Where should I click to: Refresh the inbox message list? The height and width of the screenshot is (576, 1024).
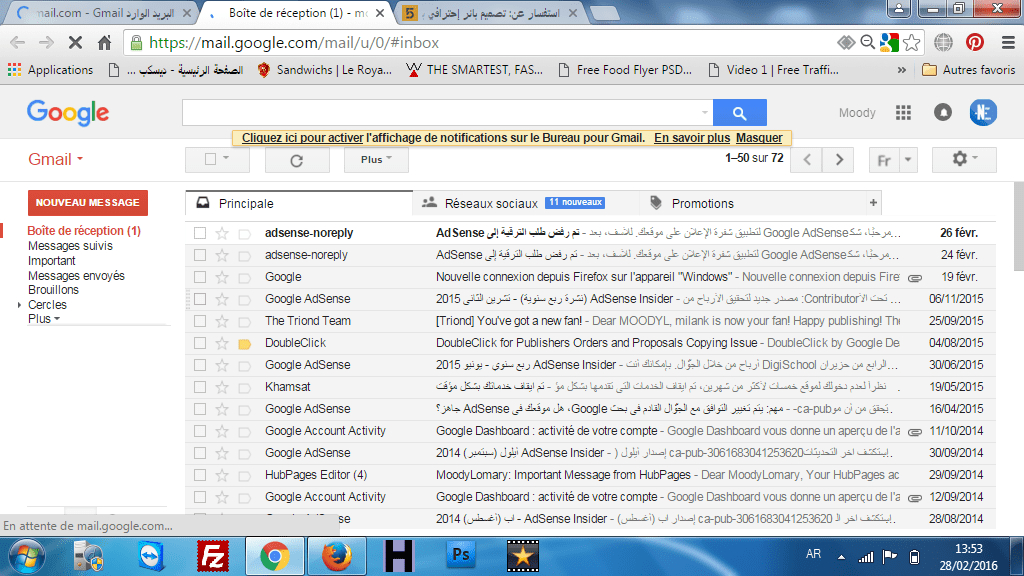[x=296, y=160]
